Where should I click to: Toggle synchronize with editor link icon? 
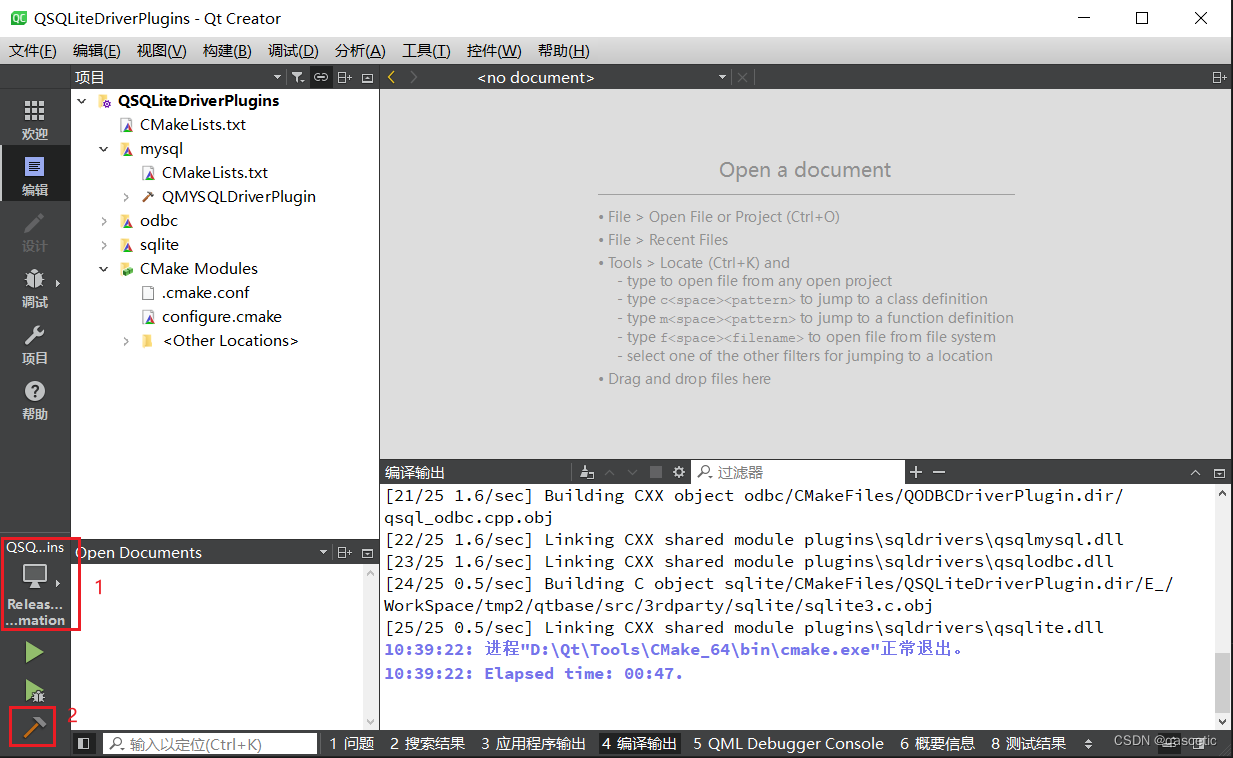point(321,77)
